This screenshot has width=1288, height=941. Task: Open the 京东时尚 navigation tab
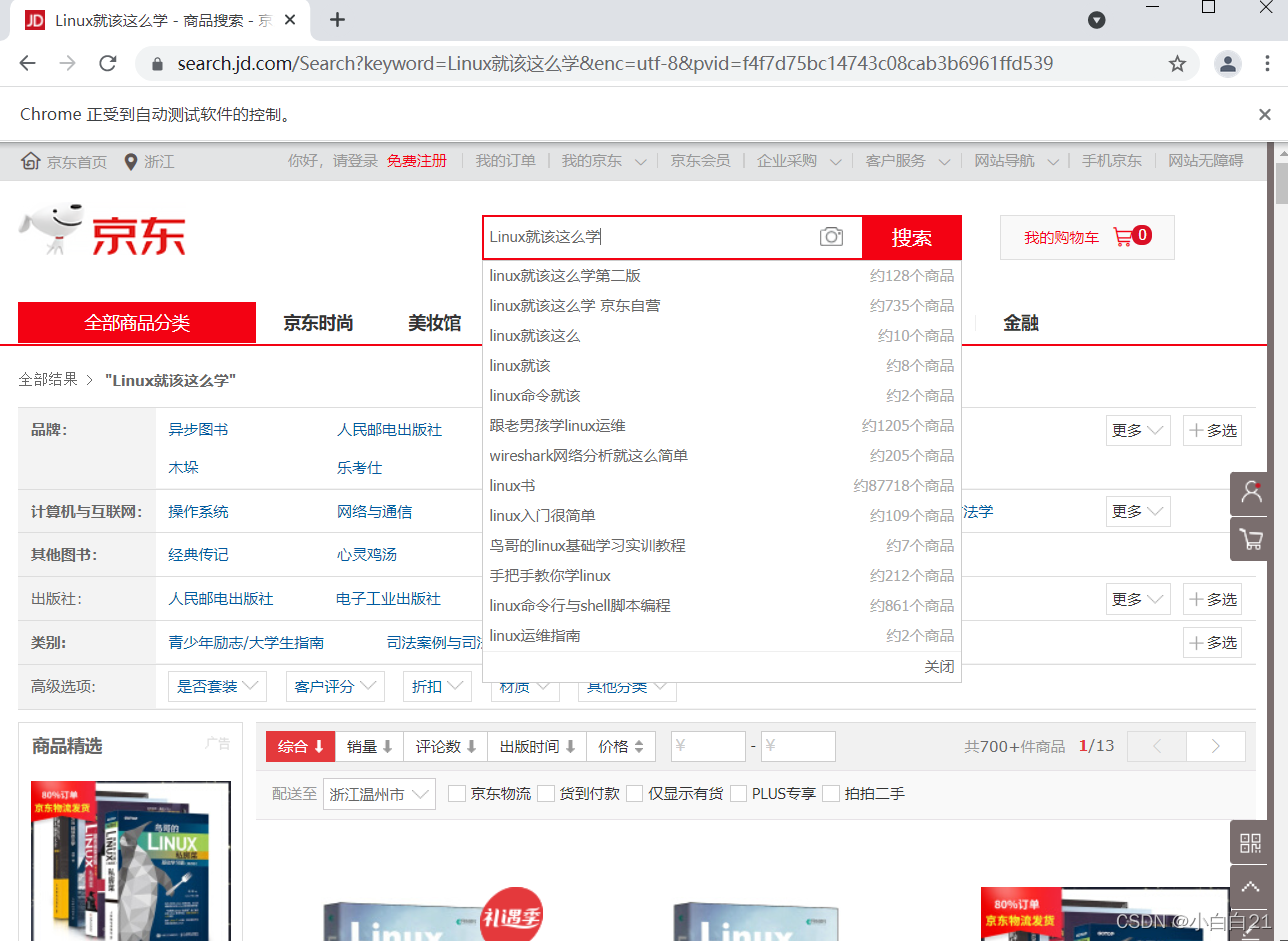point(318,323)
